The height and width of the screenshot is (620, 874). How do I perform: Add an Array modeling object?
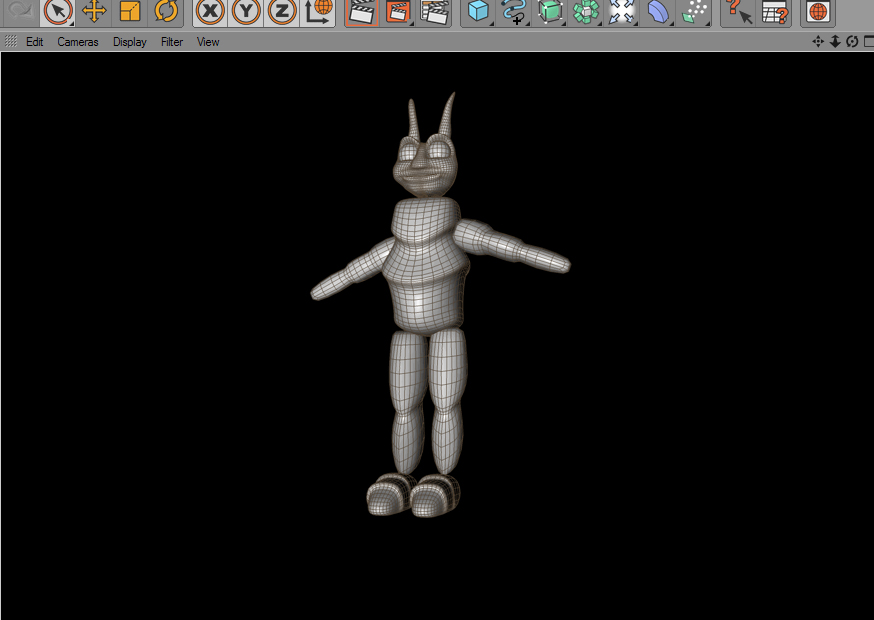(585, 11)
